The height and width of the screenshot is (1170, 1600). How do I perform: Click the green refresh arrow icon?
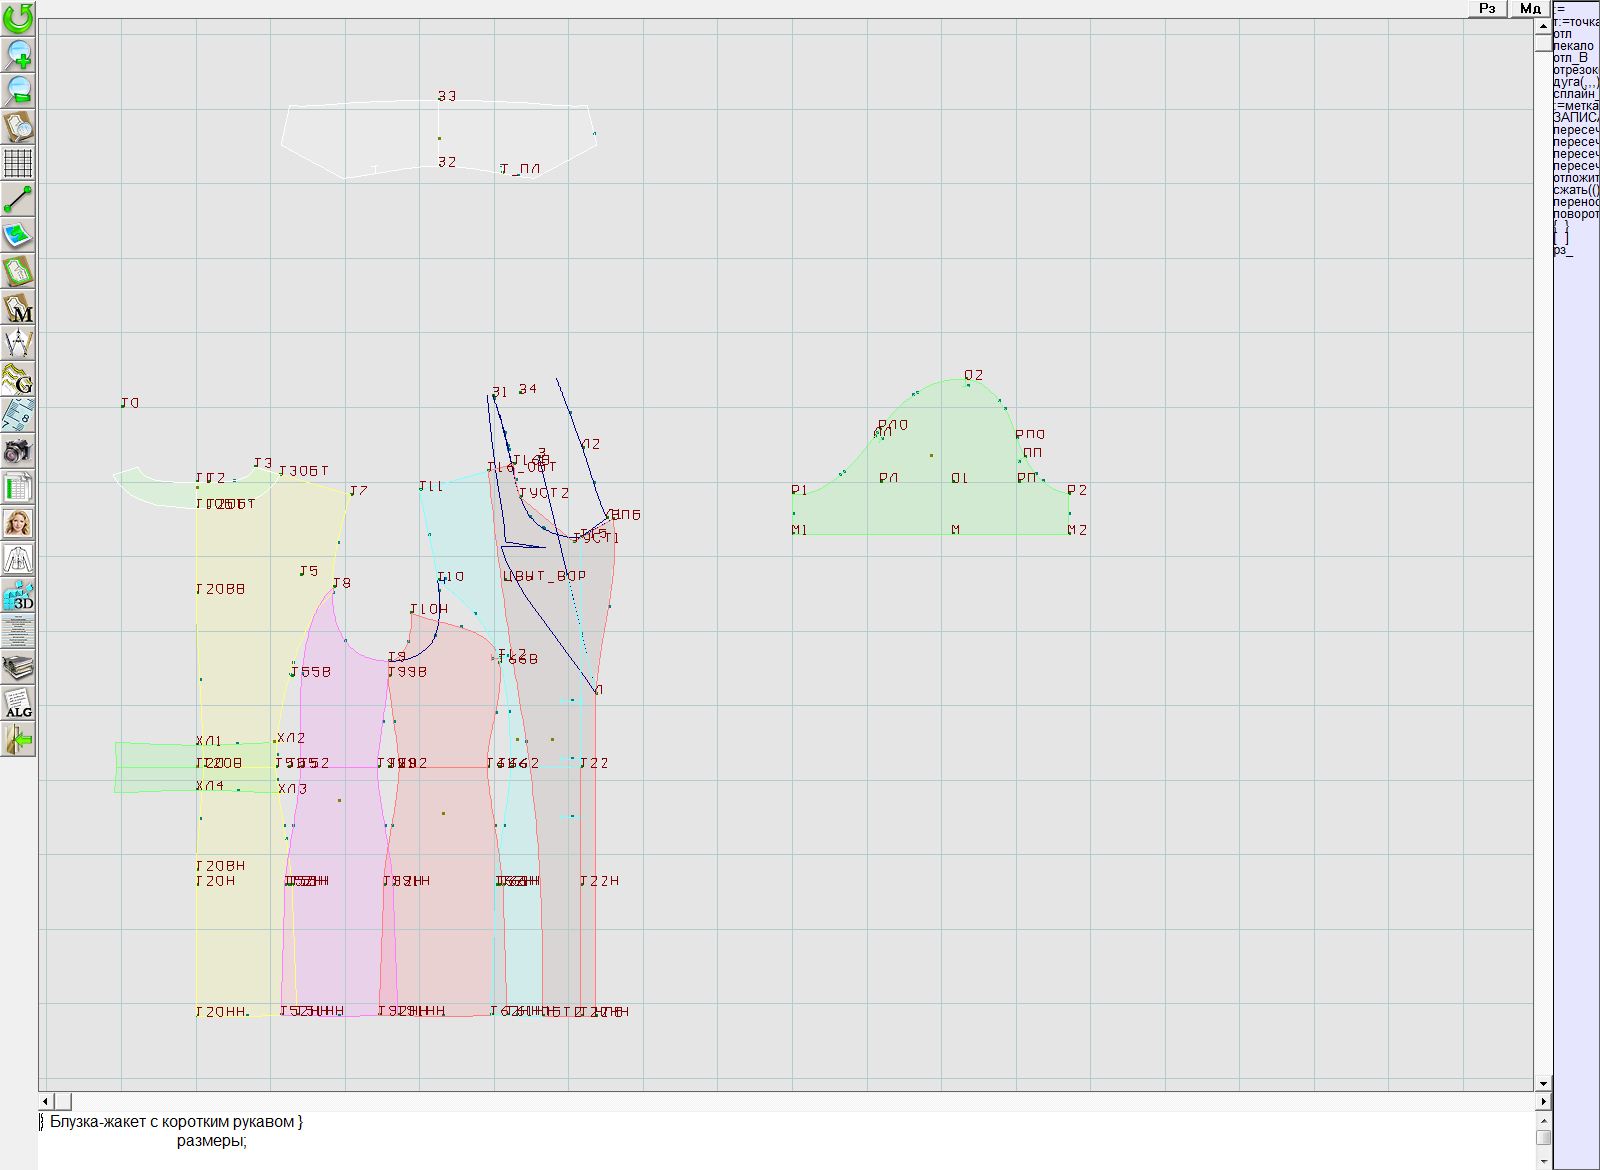click(18, 18)
